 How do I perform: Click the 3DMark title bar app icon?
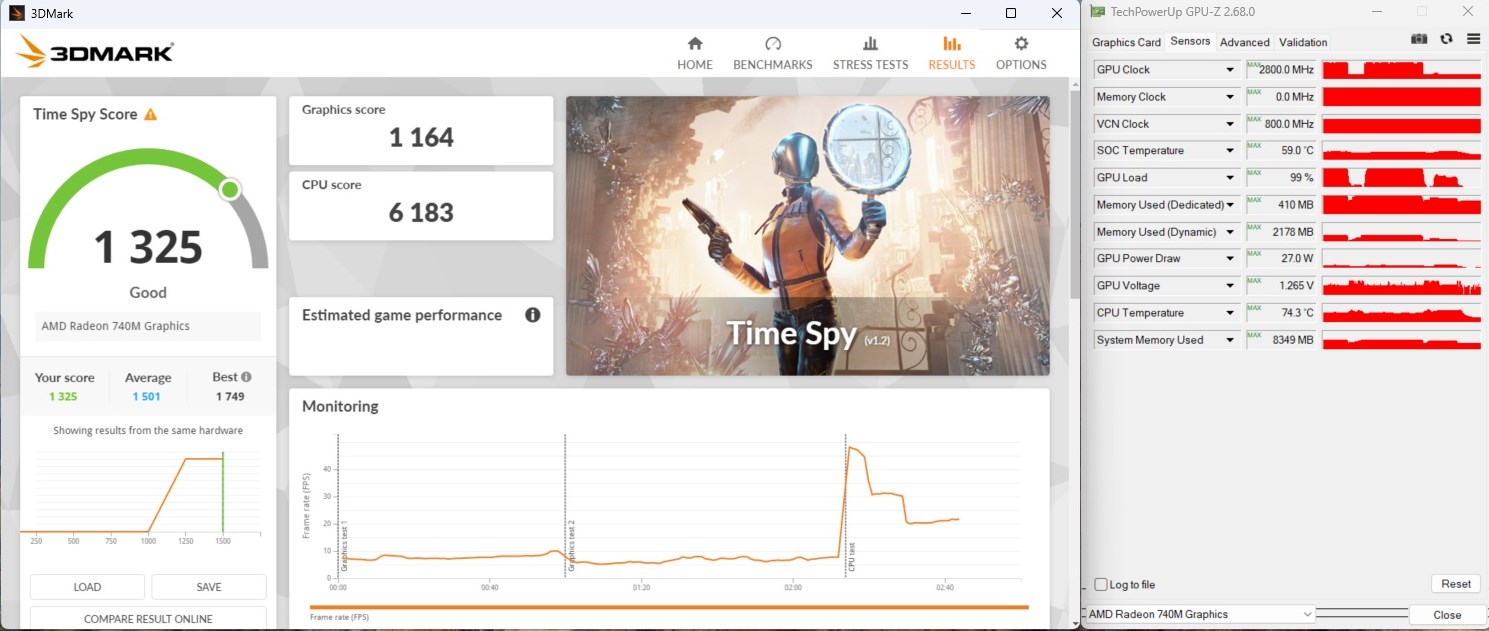[17, 13]
